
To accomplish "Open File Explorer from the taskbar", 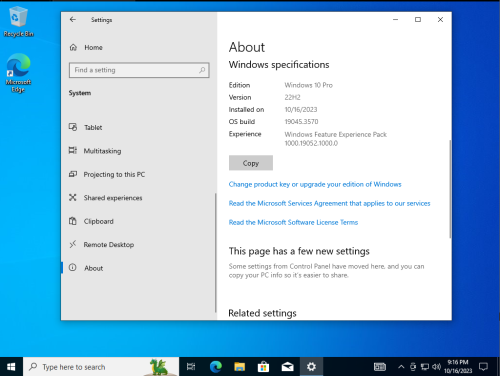I will (240, 367).
